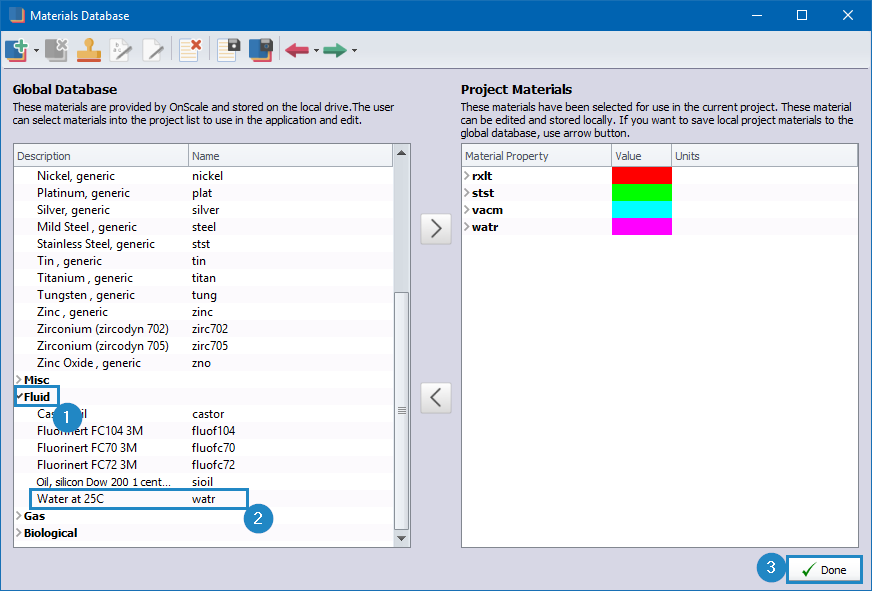The width and height of the screenshot is (872, 591).
Task: Click the Done button
Action: [x=824, y=570]
